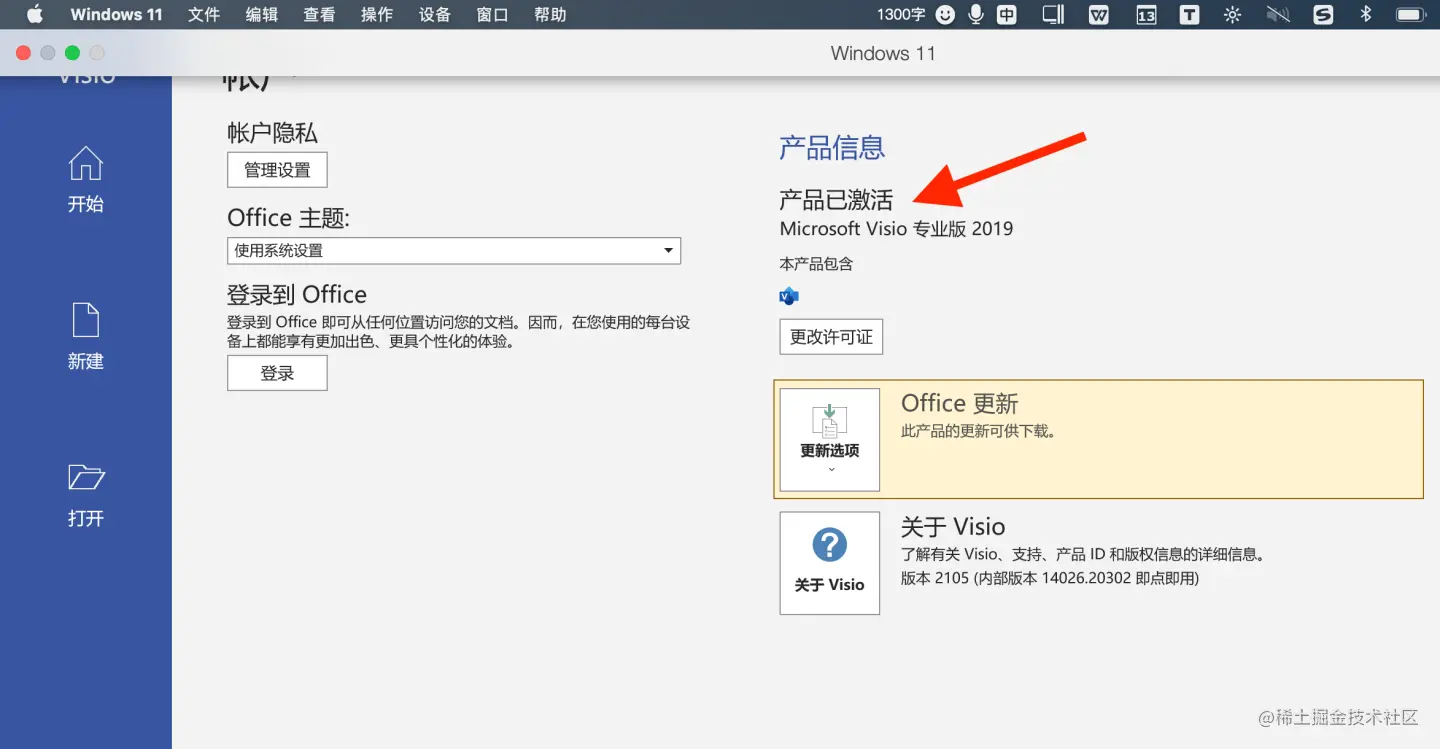The height and width of the screenshot is (749, 1440).
Task: Click the 产品信息 heading
Action: (x=832, y=148)
